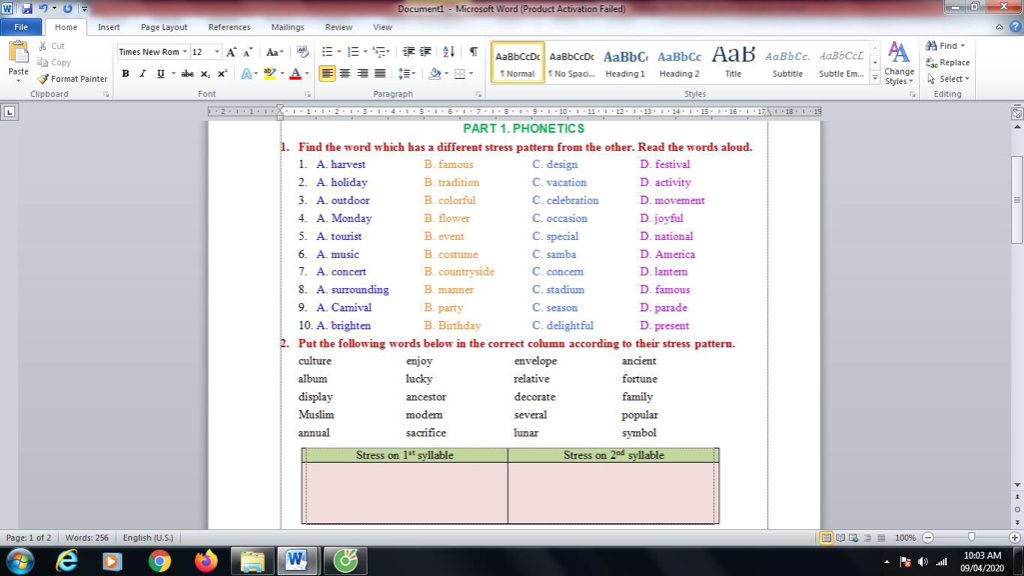Screen dimensions: 1024x576
Task: Launch Google Chrome from the taskbar
Action: point(159,561)
